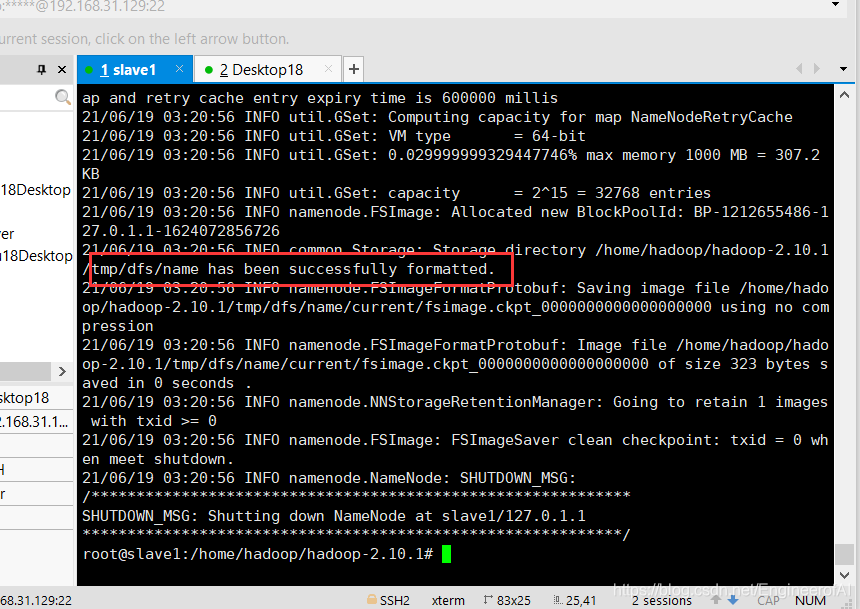The image size is (860, 609).
Task: Close the slave1 tab
Action: pyautogui.click(x=179, y=69)
